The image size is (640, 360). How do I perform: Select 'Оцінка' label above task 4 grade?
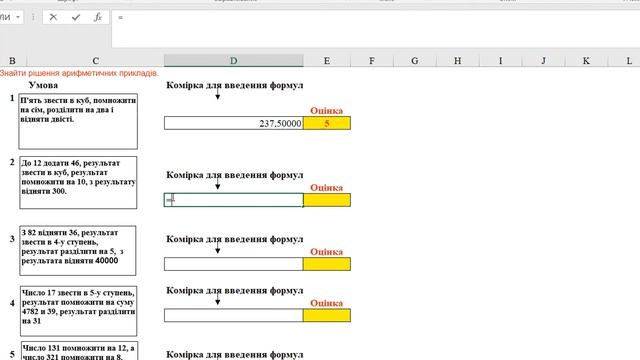tap(327, 303)
